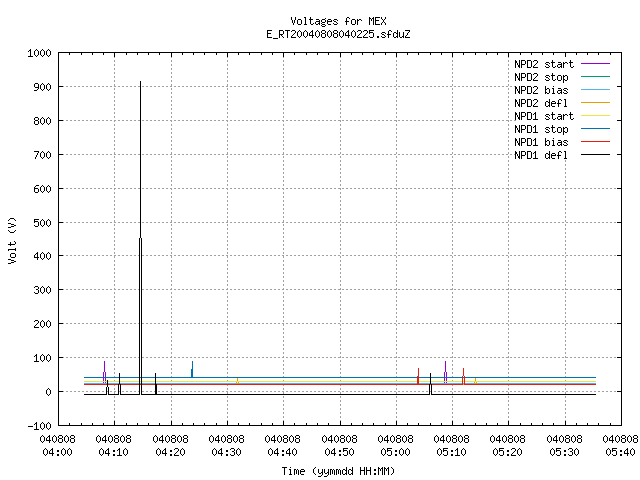The height and width of the screenshot is (480, 640).
Task: Click the purple NPD2 start legend line sample
Action: pyautogui.click(x=596, y=64)
